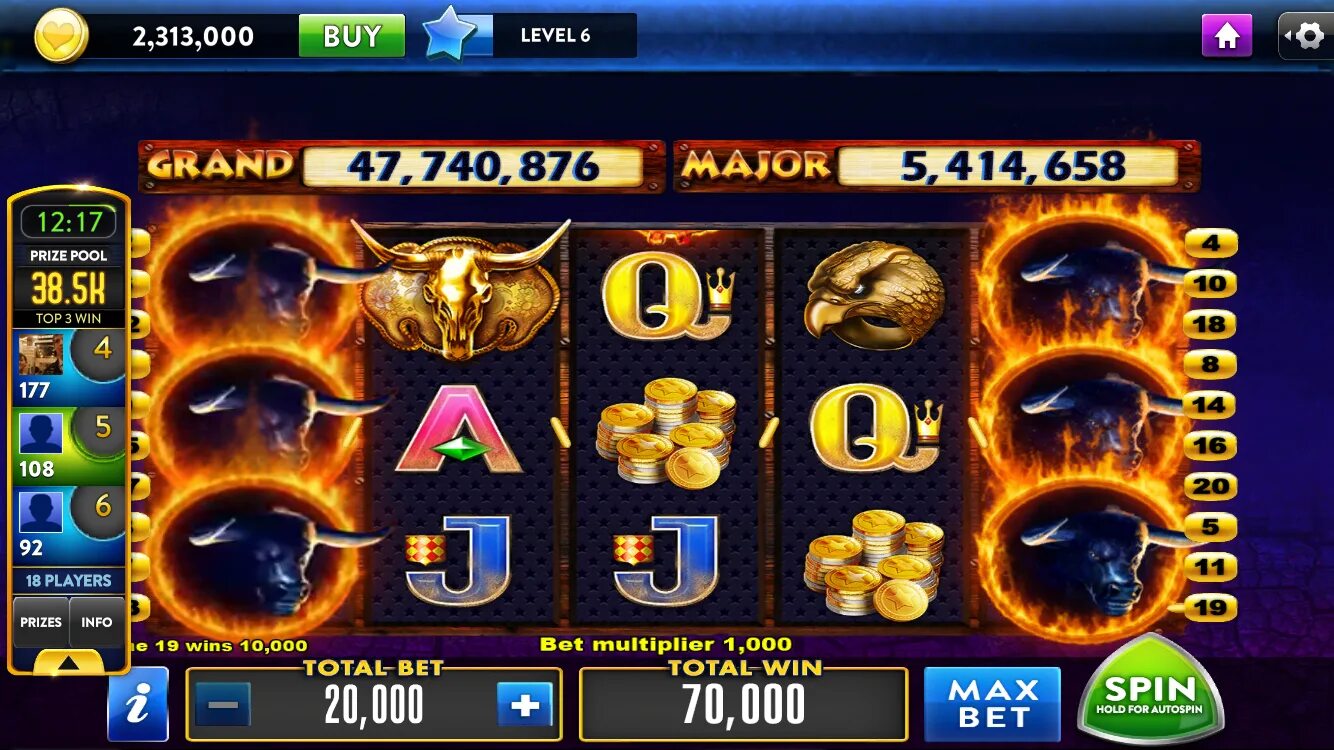Click the golden bull skull symbol

(x=460, y=291)
